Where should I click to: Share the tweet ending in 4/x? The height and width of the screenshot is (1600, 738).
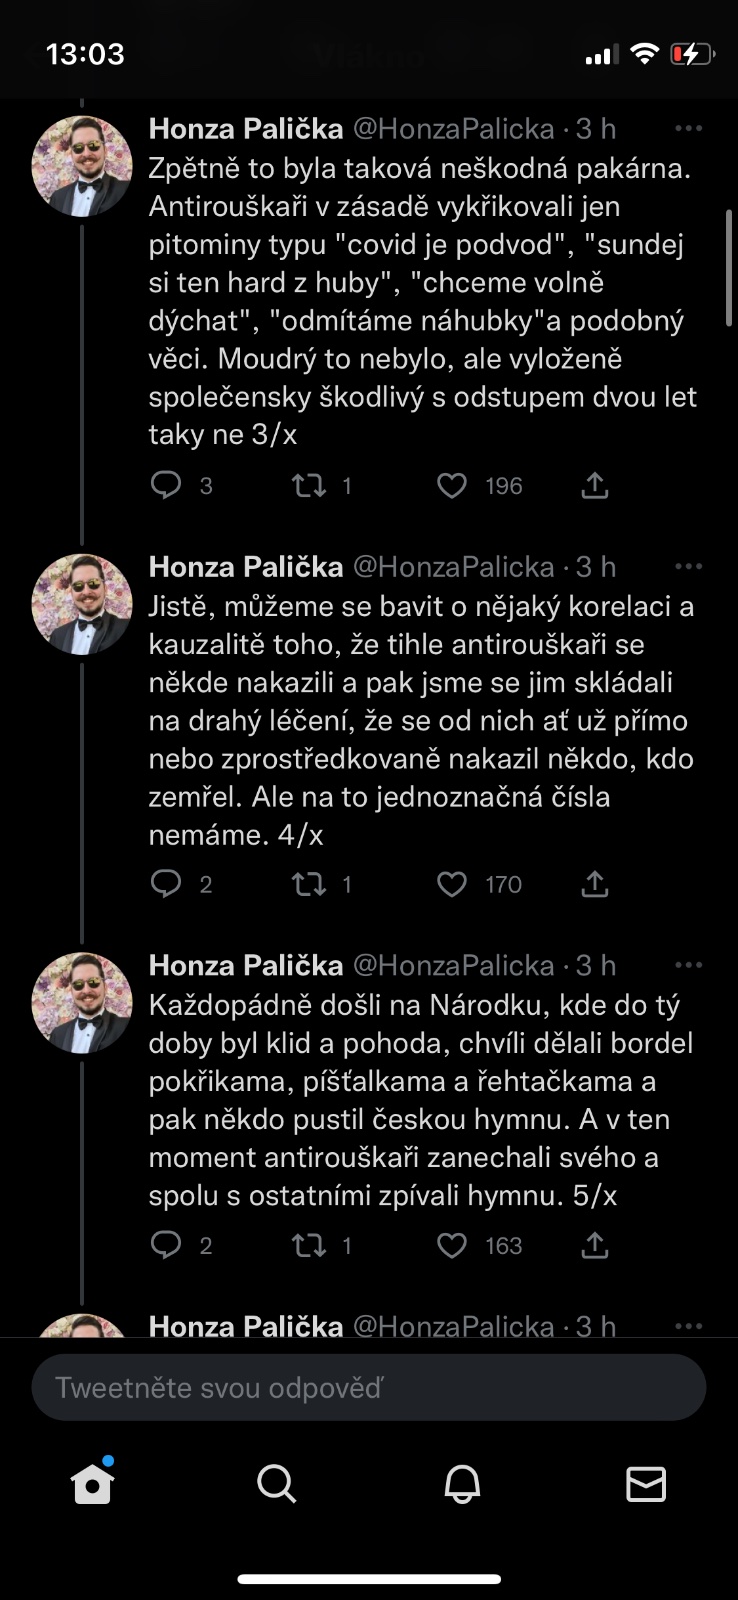[x=595, y=884]
